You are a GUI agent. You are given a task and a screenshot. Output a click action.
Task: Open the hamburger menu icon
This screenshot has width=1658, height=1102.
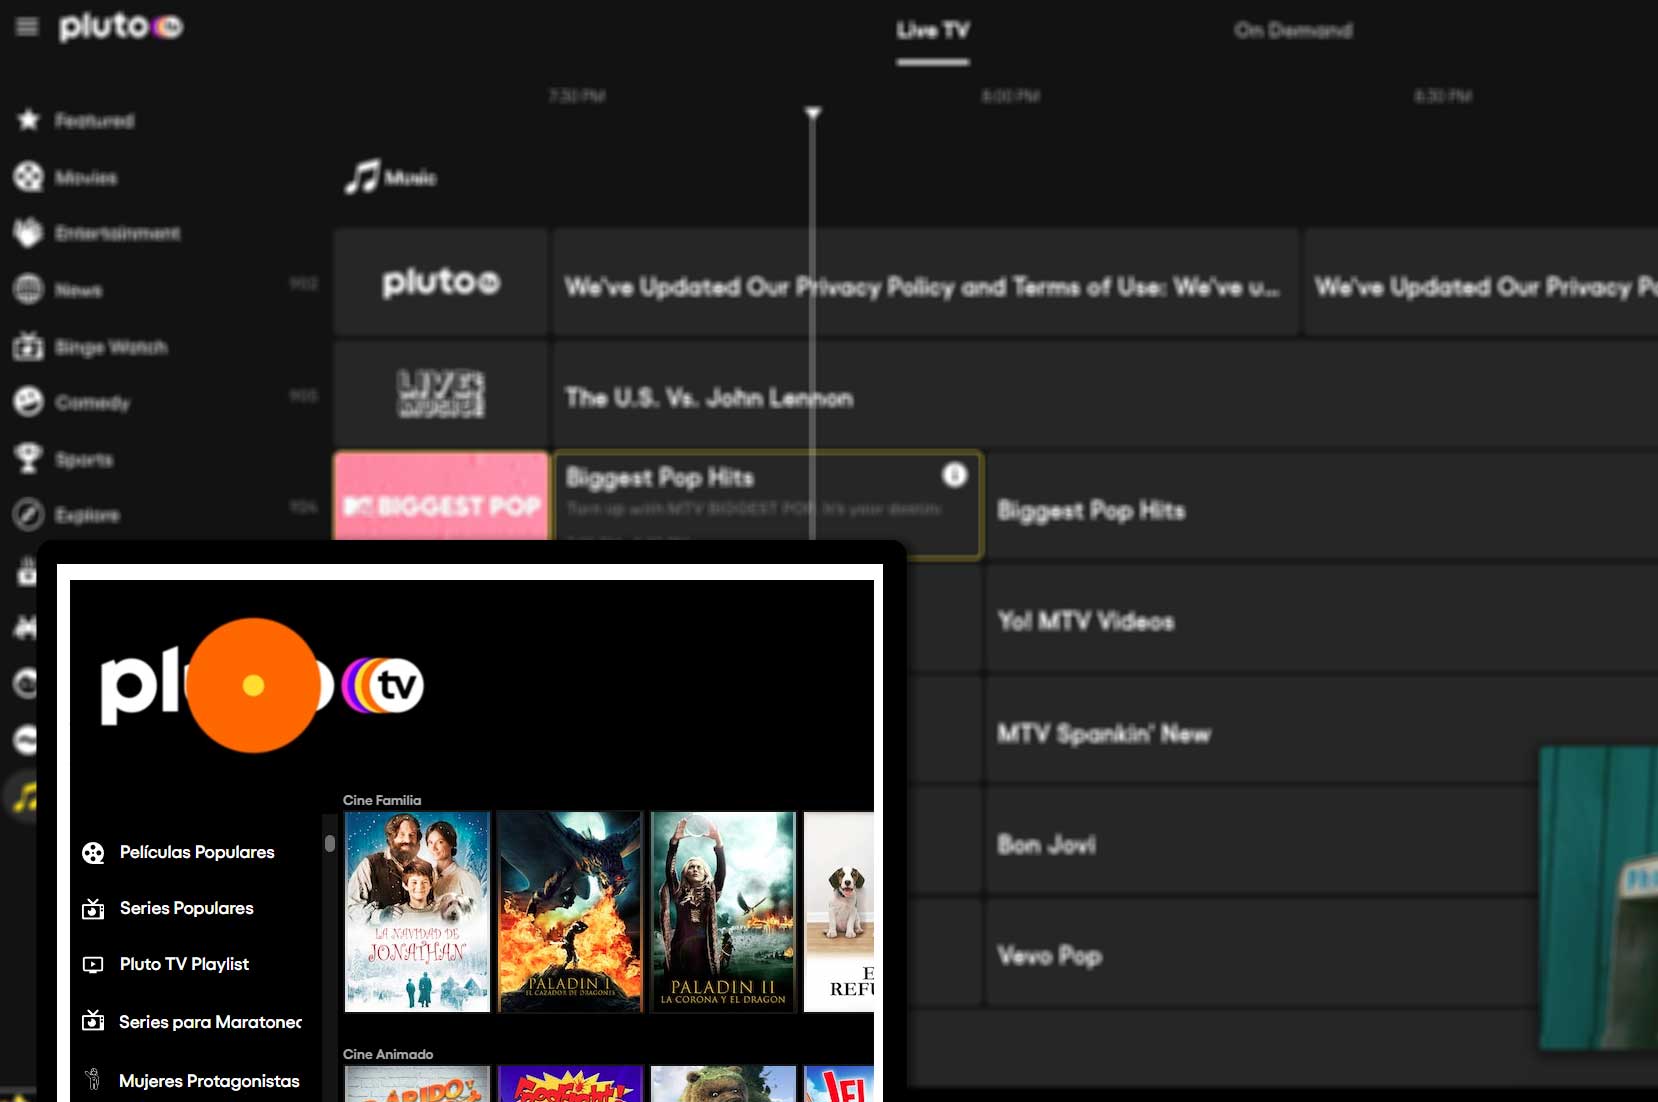tap(27, 27)
